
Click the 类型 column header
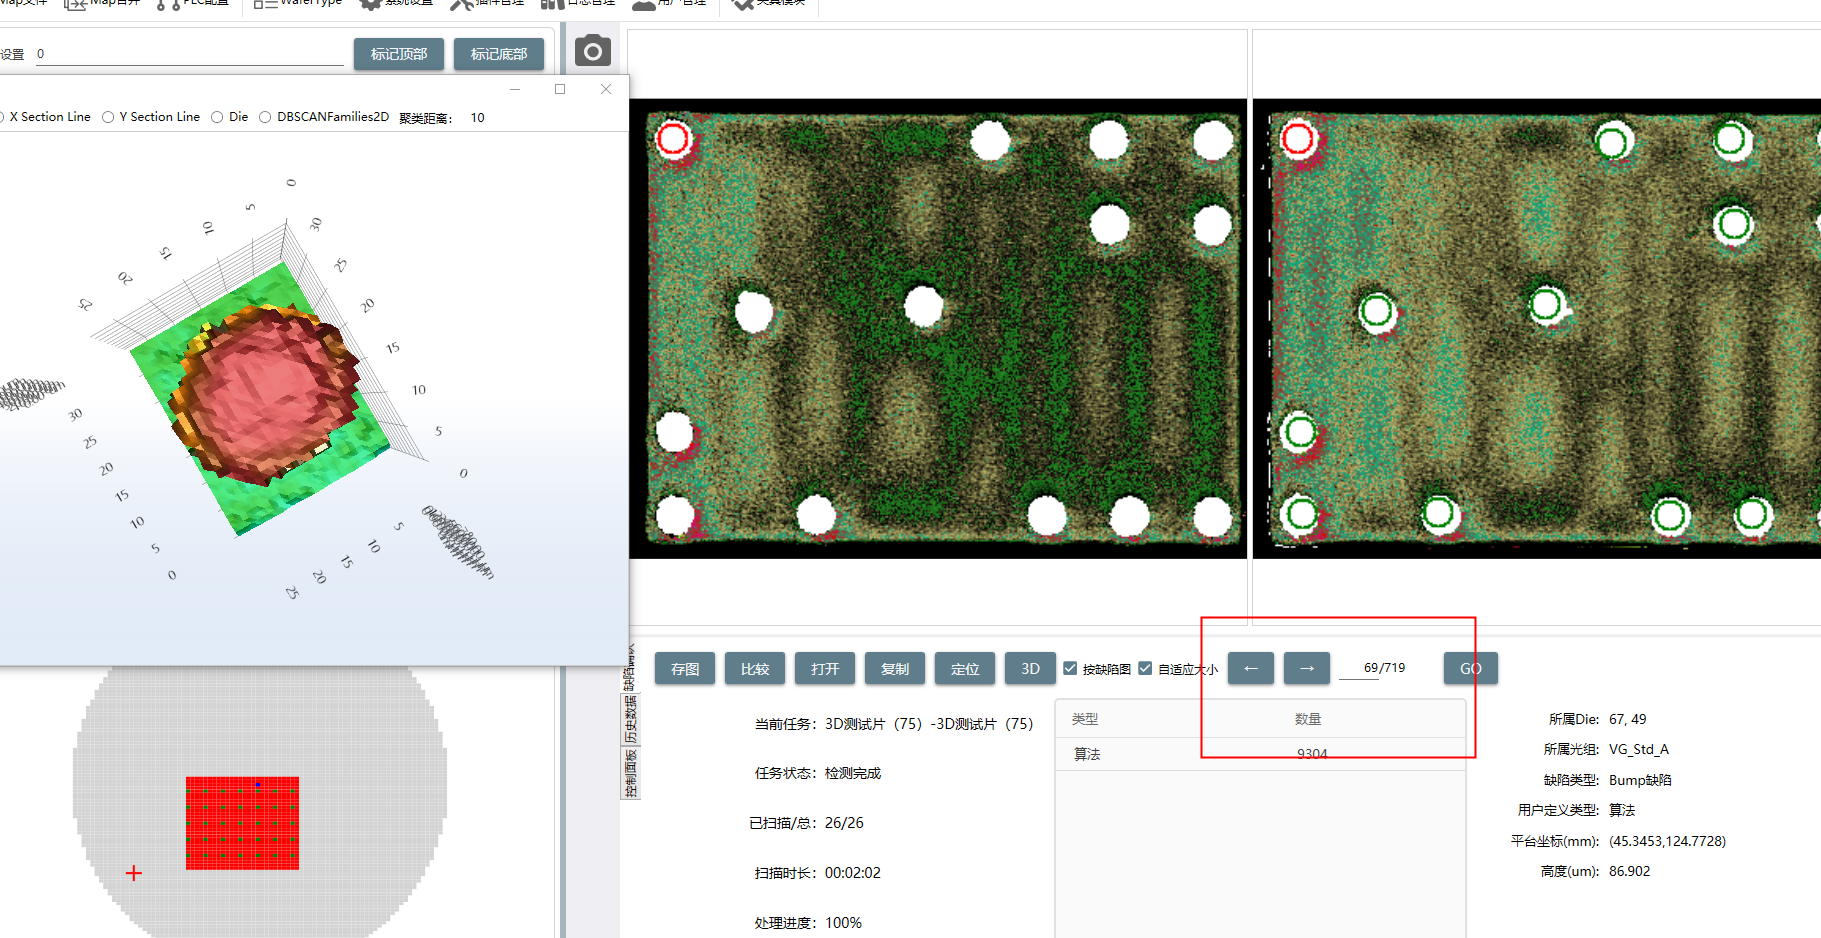click(1085, 719)
